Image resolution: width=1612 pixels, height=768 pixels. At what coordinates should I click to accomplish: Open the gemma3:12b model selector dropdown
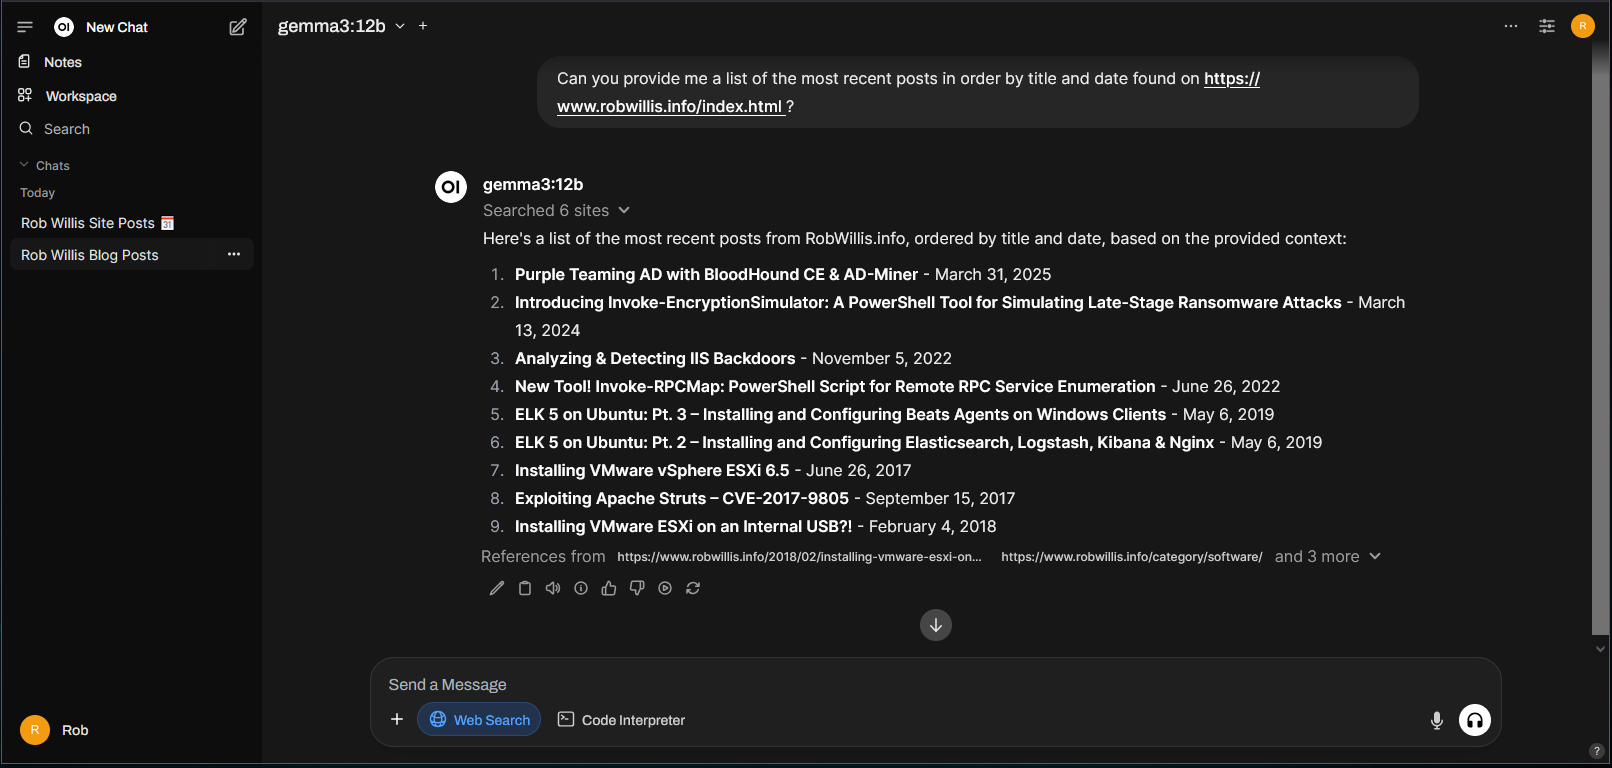(x=341, y=26)
